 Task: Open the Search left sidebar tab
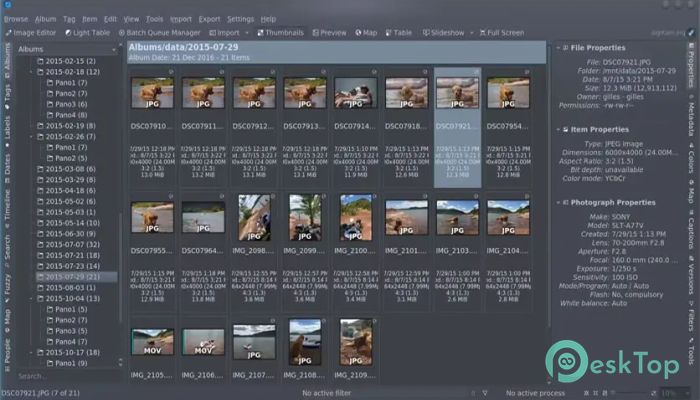point(8,250)
